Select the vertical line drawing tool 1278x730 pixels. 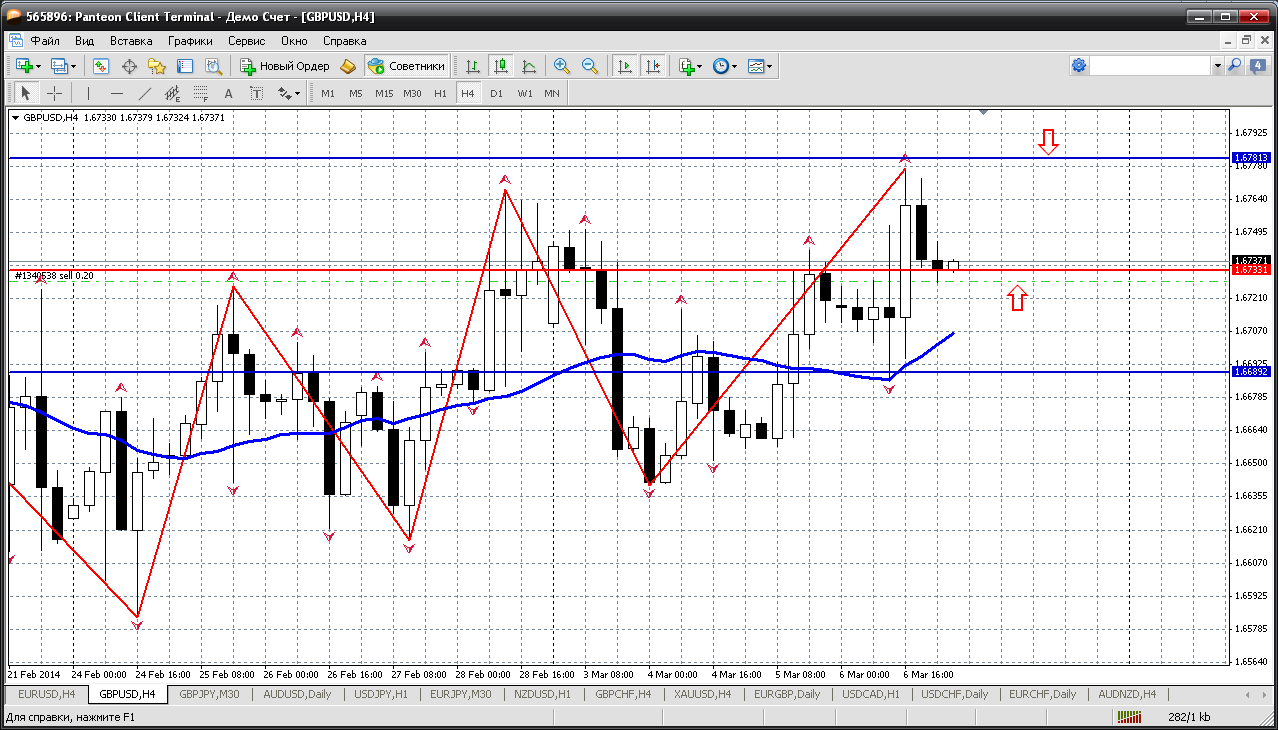89,93
